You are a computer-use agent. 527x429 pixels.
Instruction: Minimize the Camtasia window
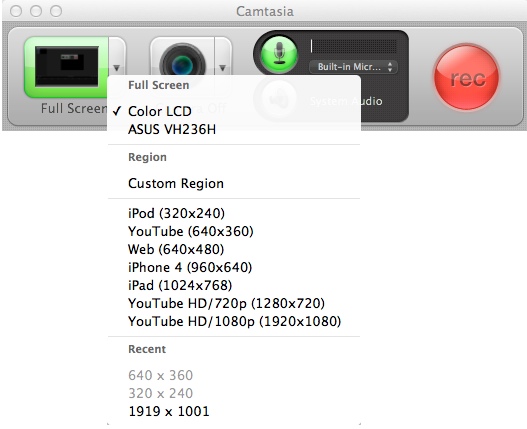(36, 11)
